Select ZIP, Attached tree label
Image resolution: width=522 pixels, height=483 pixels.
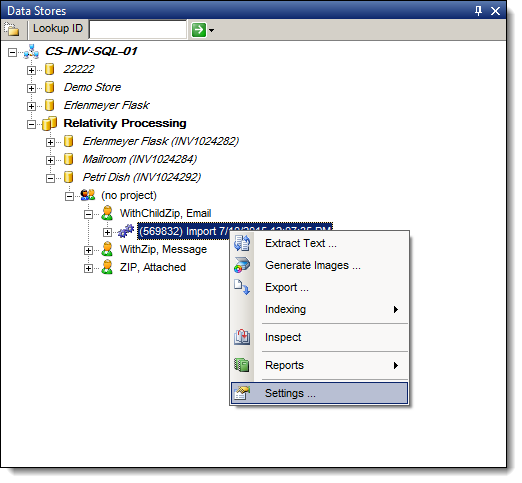pyautogui.click(x=153, y=267)
